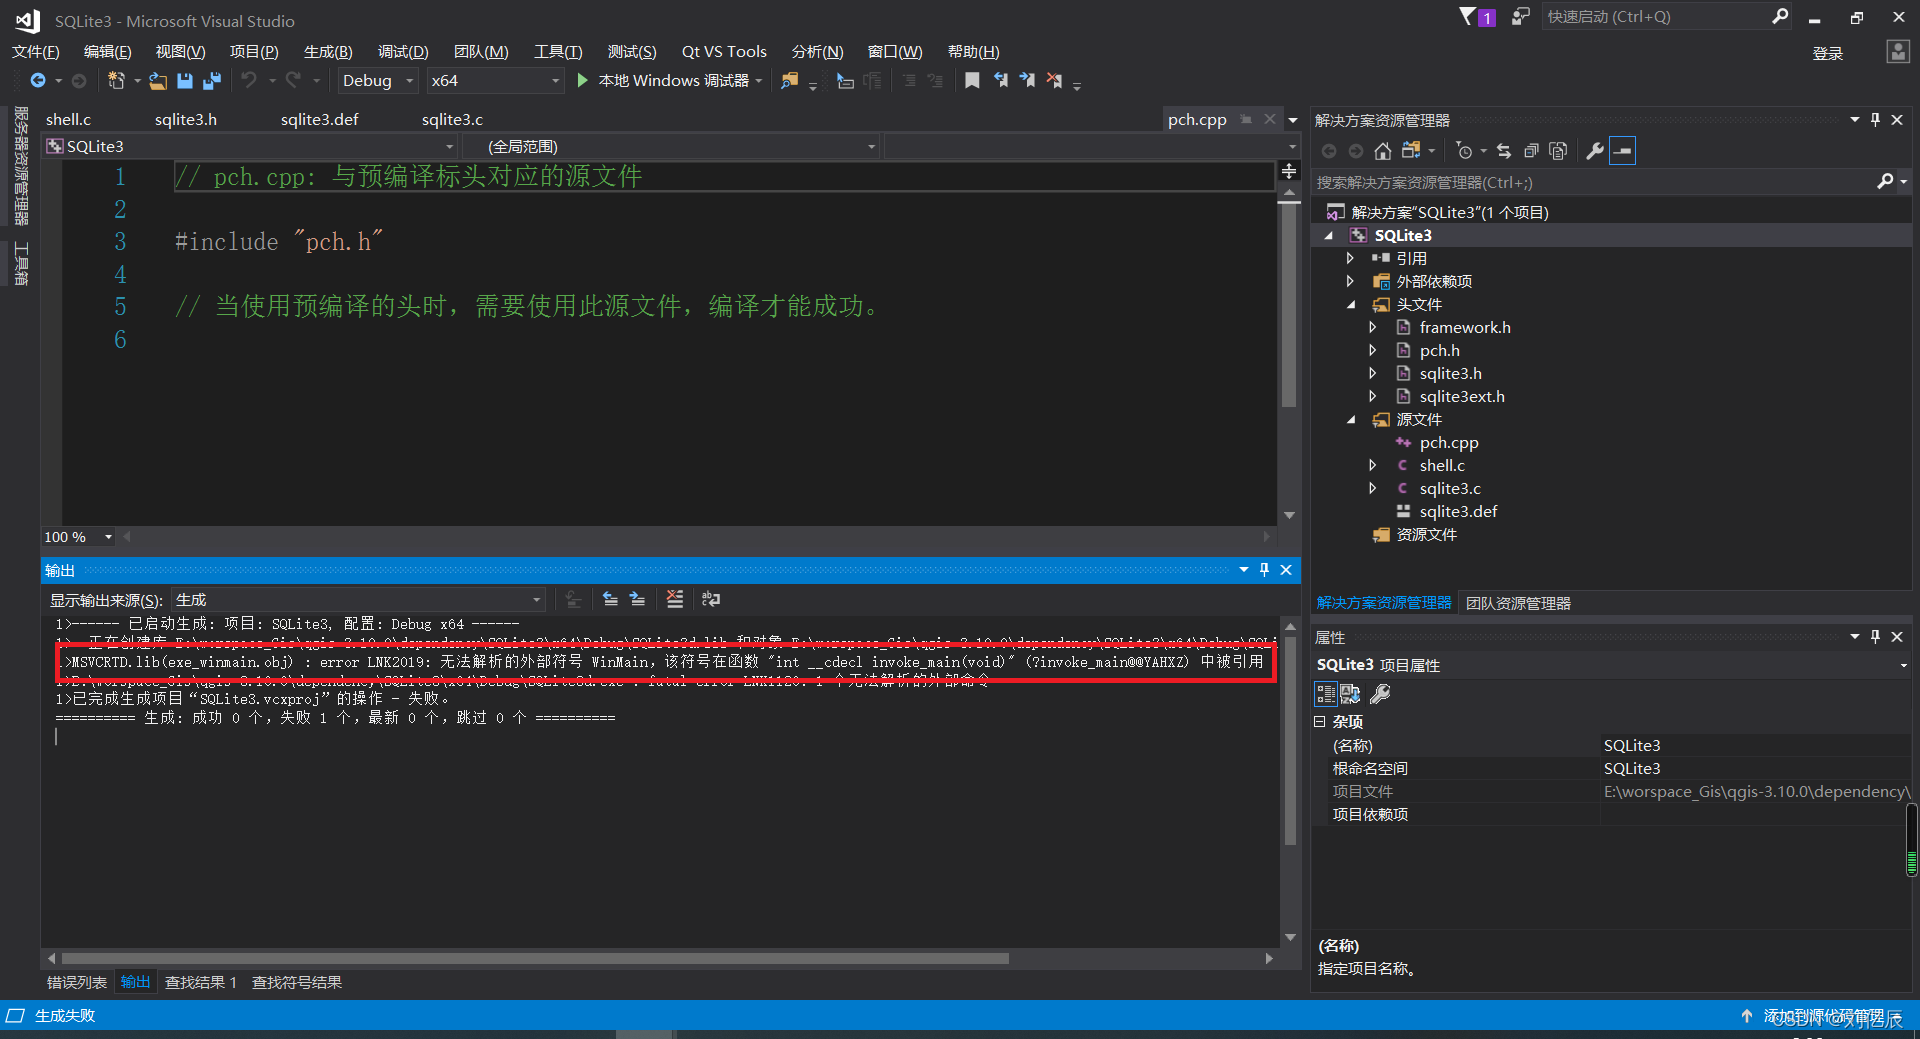Click the feedback icon near Quick Launch
Screen dimensions: 1920x1039
tap(1520, 17)
